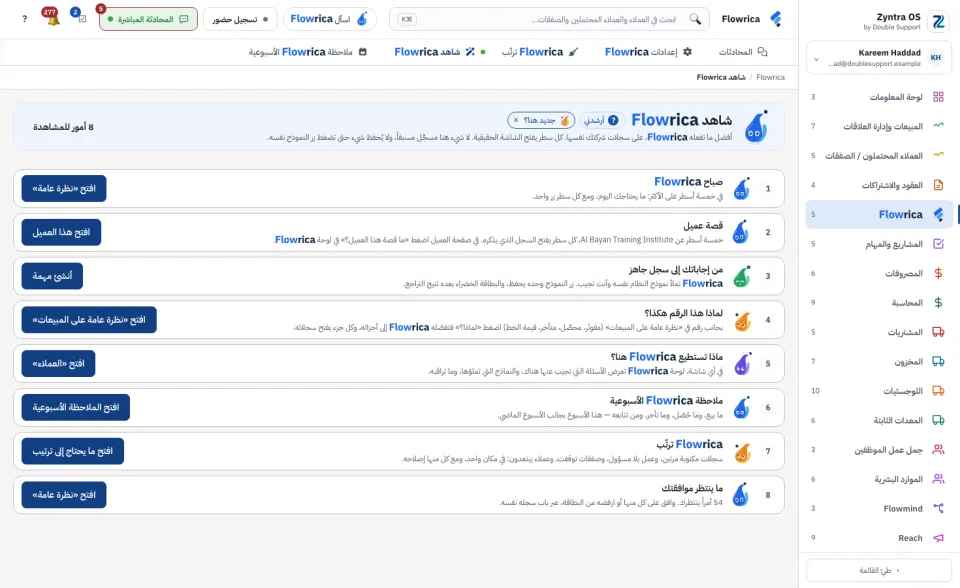The height and width of the screenshot is (588, 960).
Task: Click the أرشدني guide button
Action: [x=601, y=120]
